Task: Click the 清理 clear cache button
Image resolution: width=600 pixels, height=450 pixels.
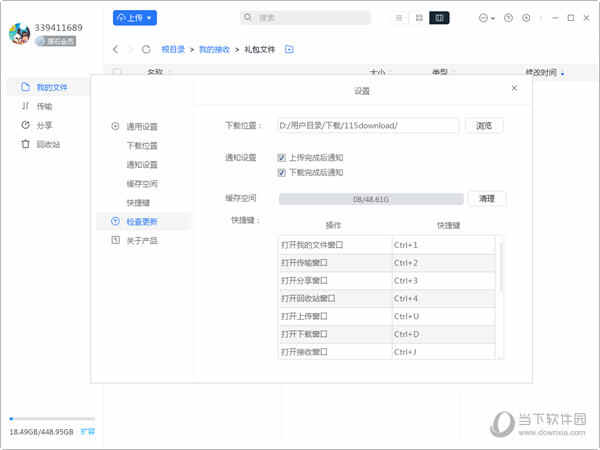Action: tap(487, 199)
